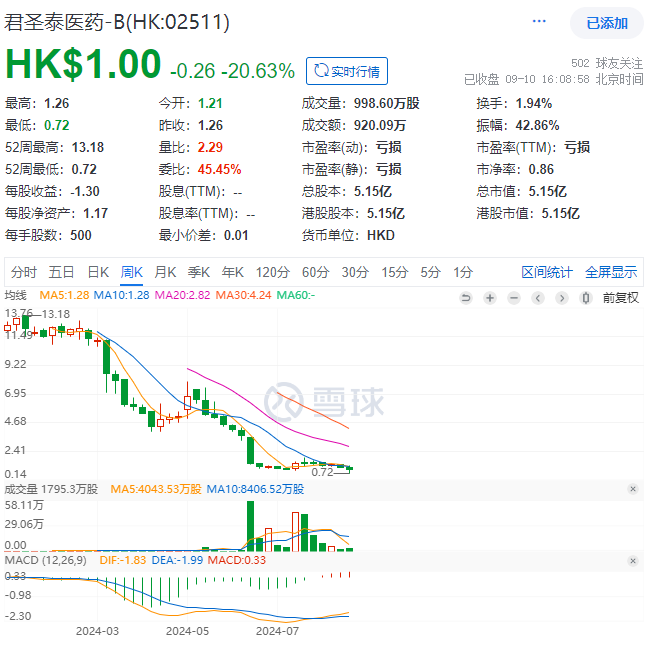Viewport: 646px width, 645px height.
Task: Select the 60分 minute chart tab
Action: [315, 272]
